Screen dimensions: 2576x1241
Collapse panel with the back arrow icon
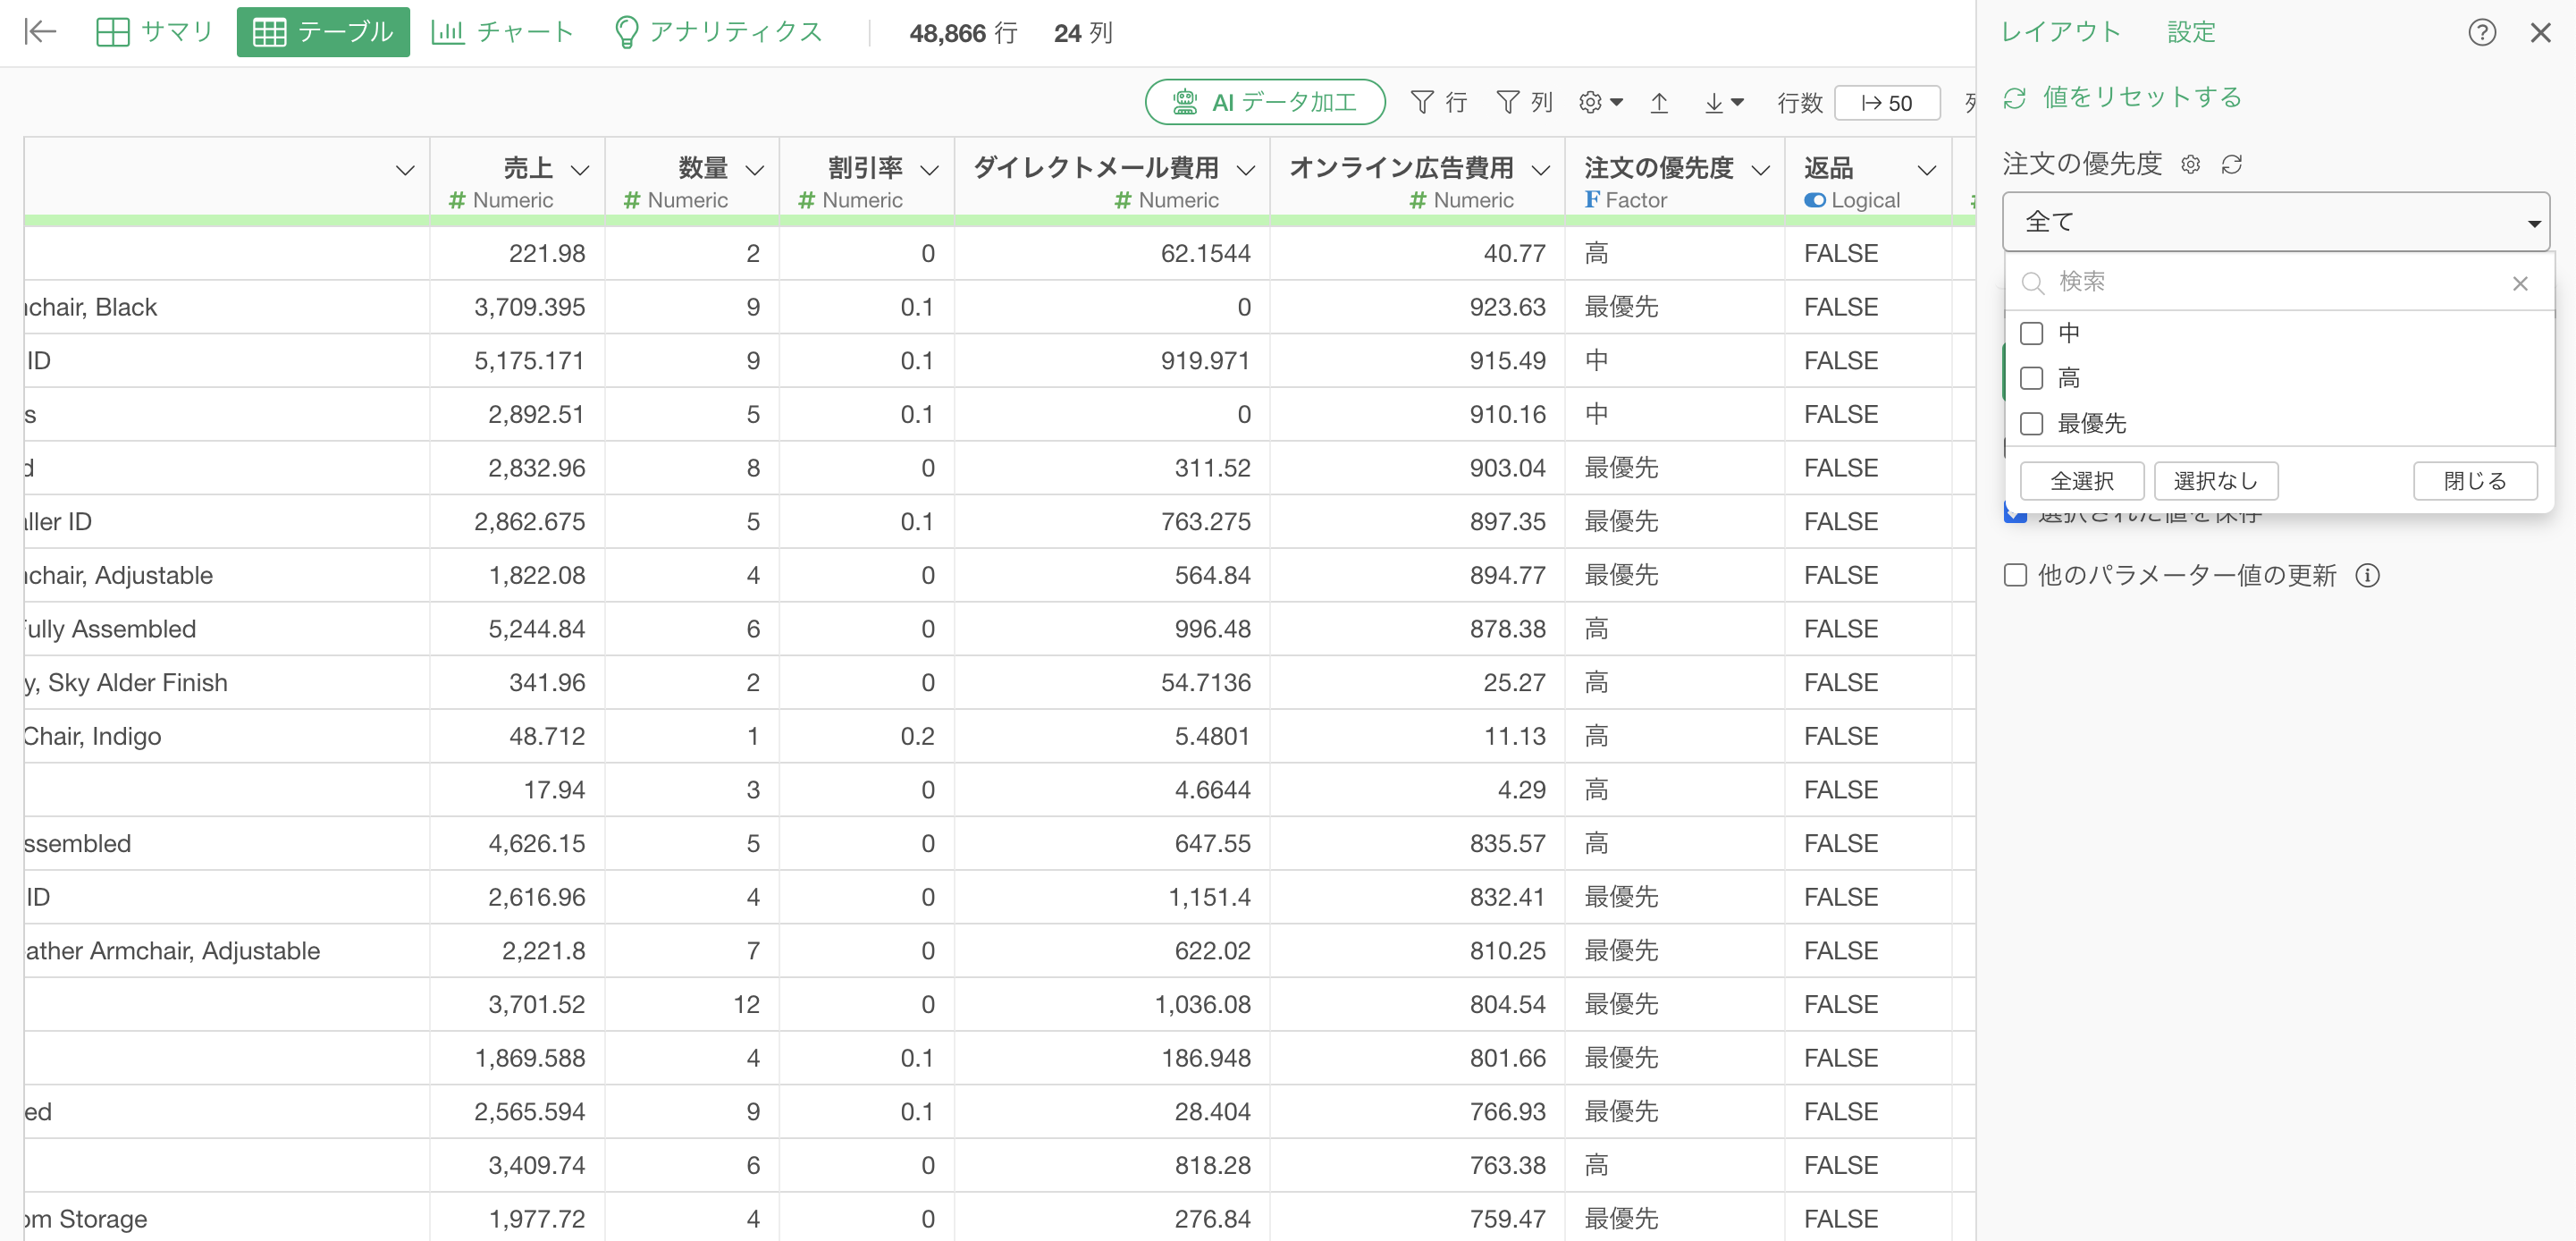click(x=40, y=32)
